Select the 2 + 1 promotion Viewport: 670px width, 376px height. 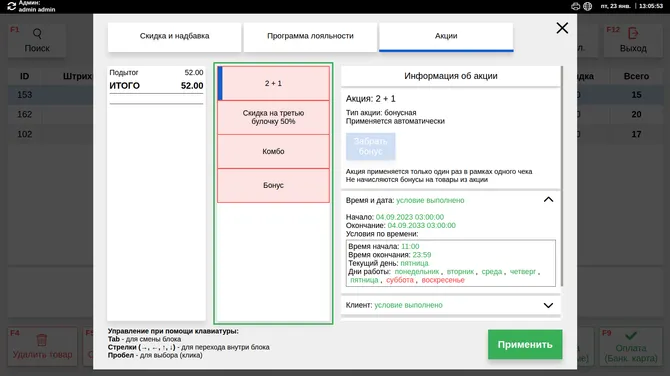click(273, 83)
